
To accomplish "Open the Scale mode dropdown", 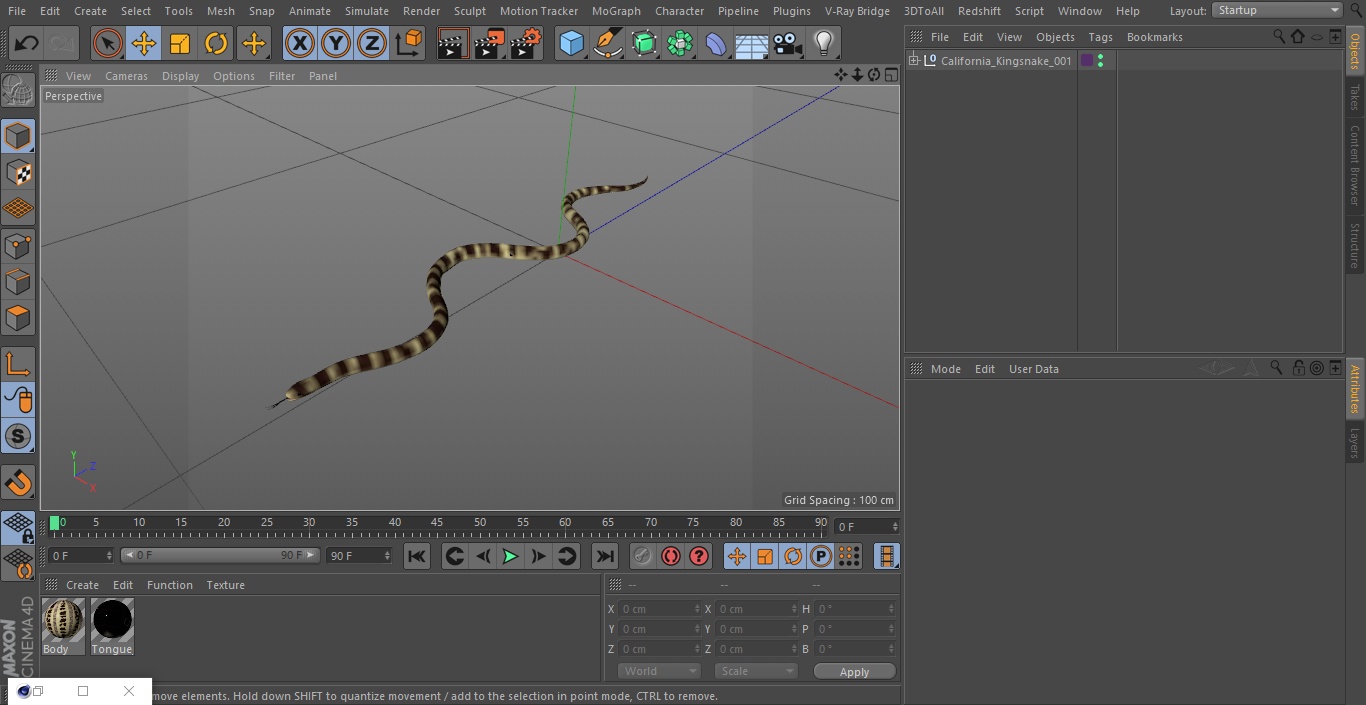I will pos(755,671).
